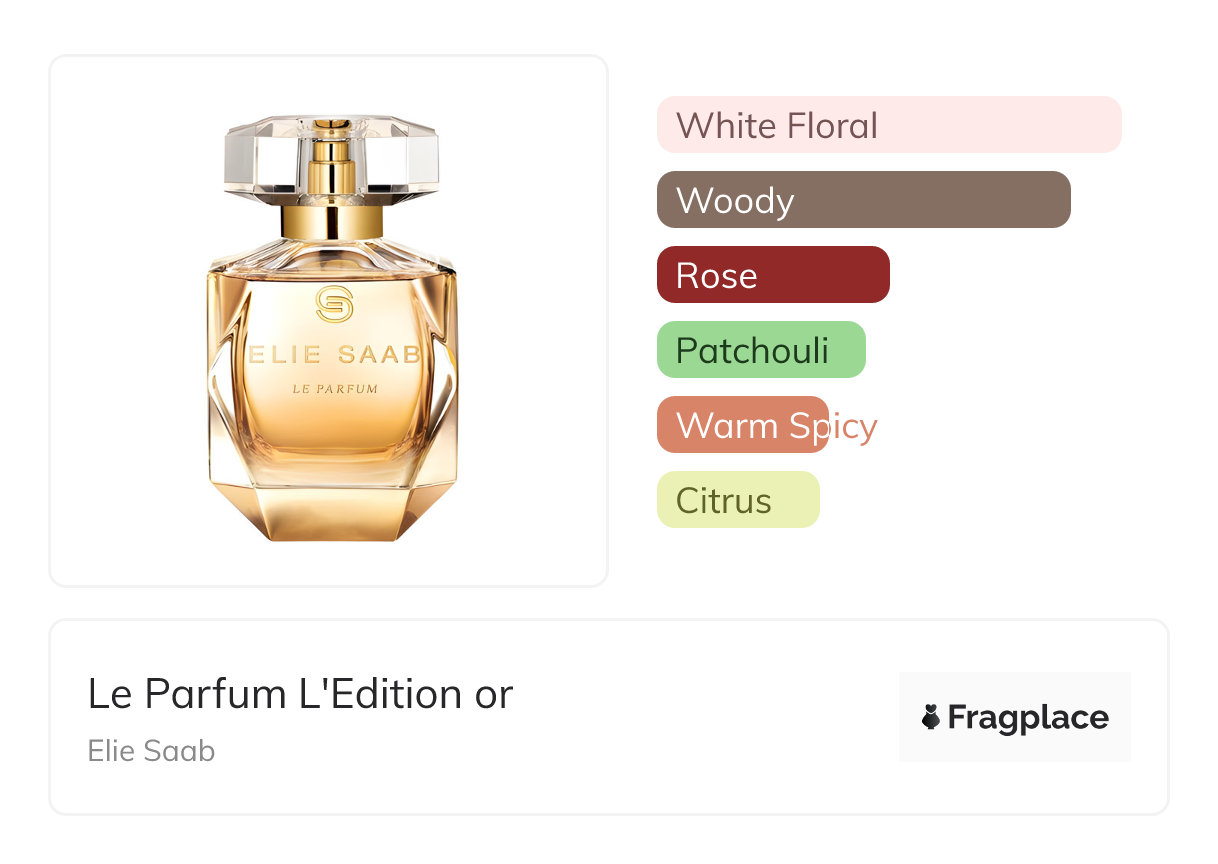Click the Fragplace wordmark text
This screenshot has width=1218, height=864.
pyautogui.click(x=1028, y=717)
